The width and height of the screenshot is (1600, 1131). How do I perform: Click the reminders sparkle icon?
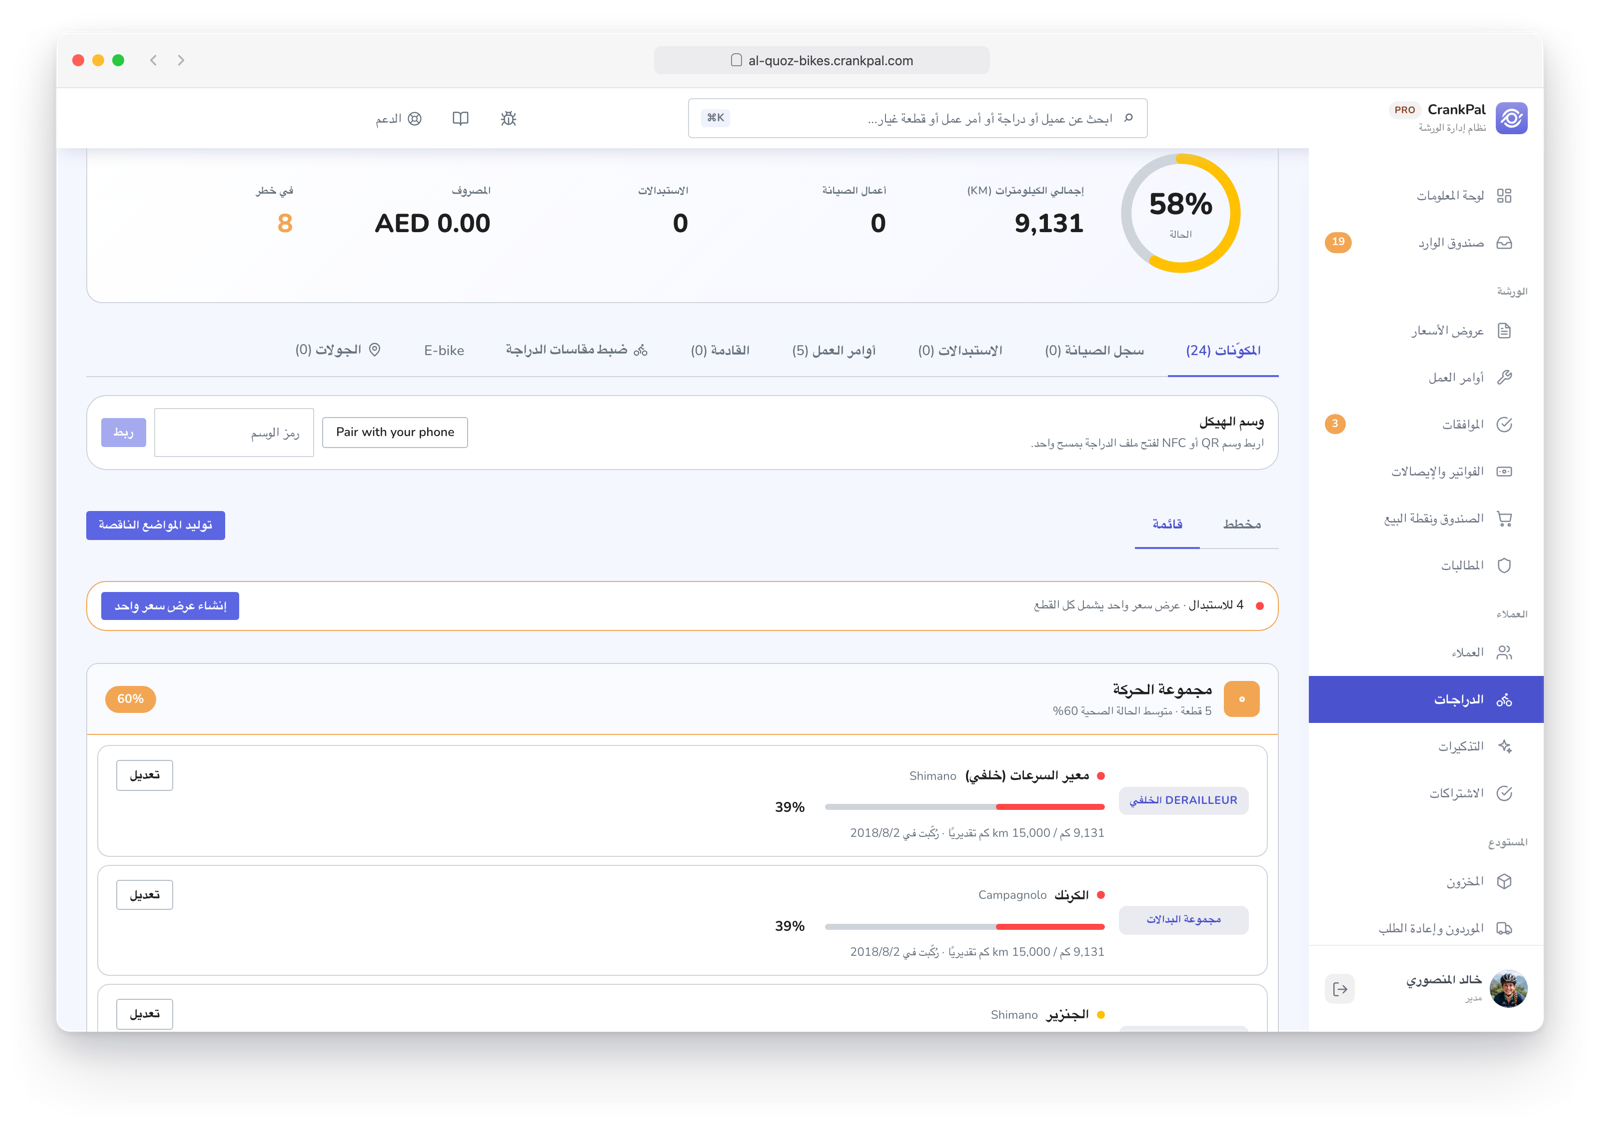tap(1504, 747)
